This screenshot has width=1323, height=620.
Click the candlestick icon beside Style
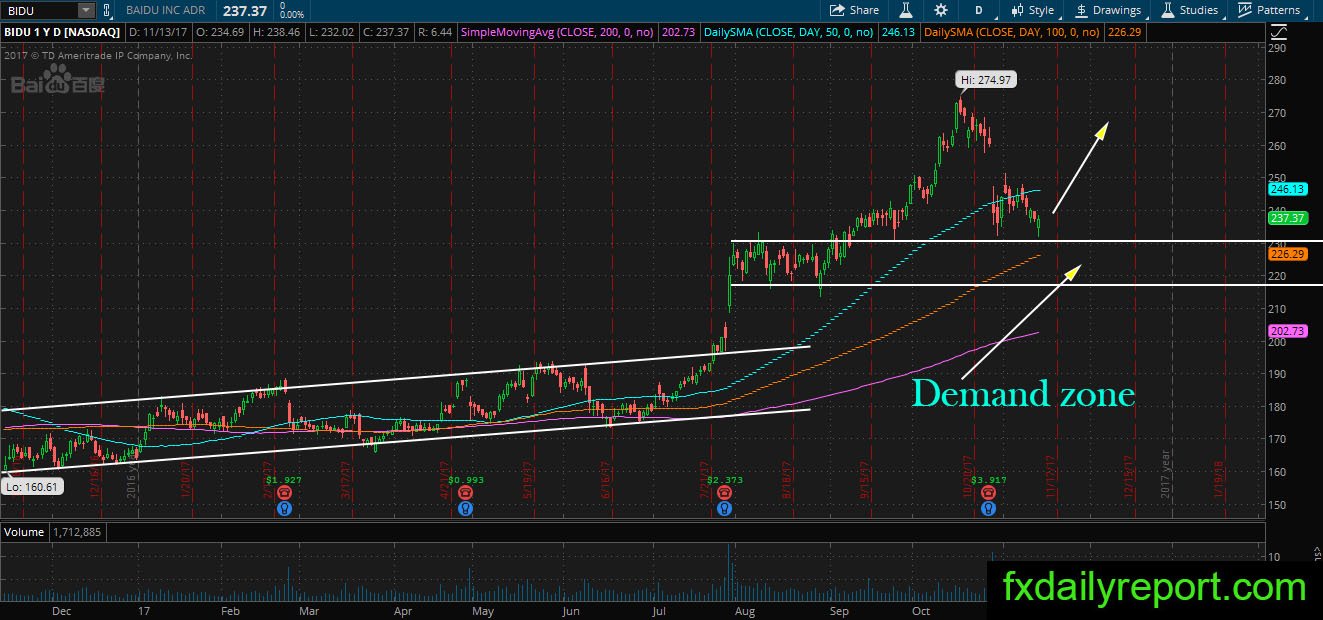click(1017, 10)
